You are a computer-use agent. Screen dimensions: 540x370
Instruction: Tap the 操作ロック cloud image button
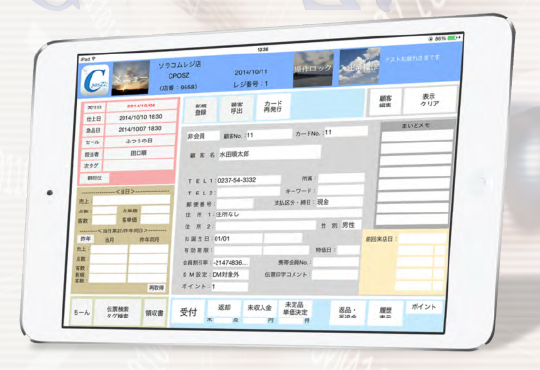pos(313,69)
